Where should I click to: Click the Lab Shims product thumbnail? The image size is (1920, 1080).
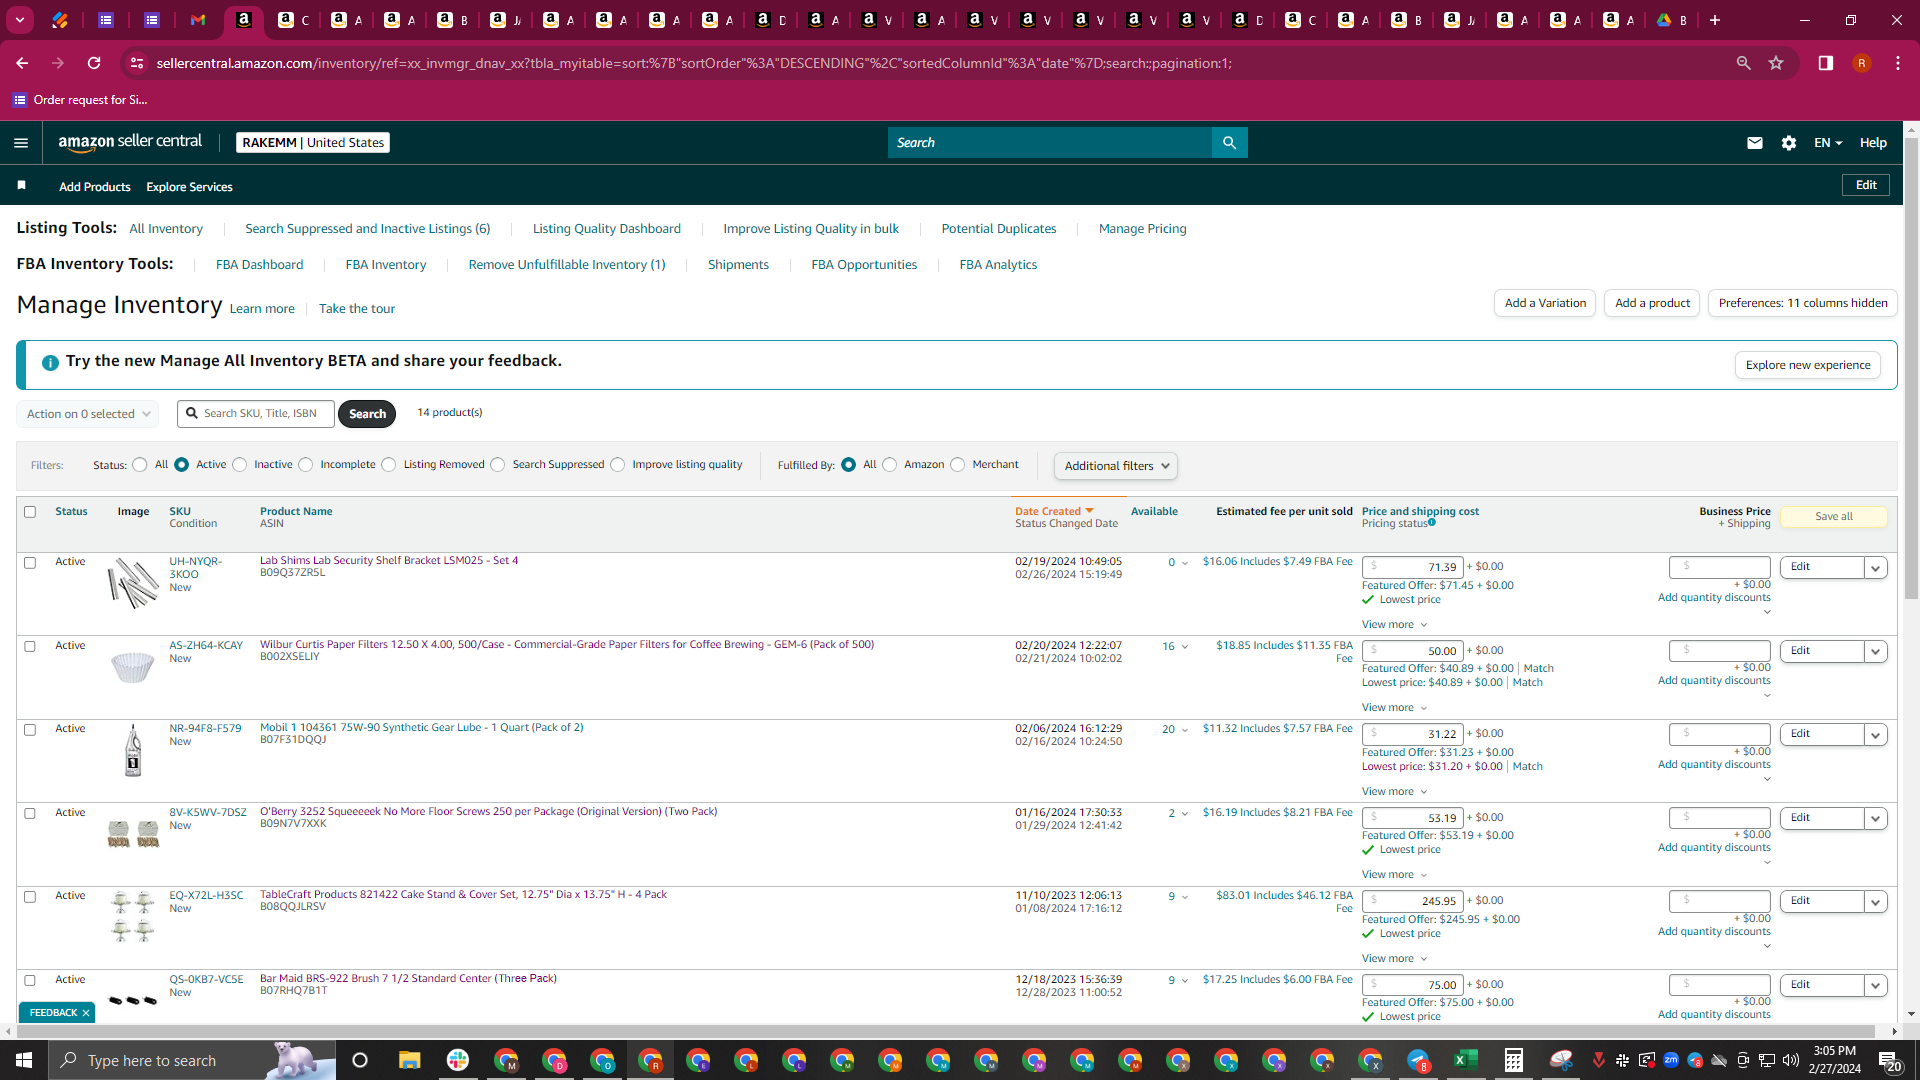tap(133, 583)
